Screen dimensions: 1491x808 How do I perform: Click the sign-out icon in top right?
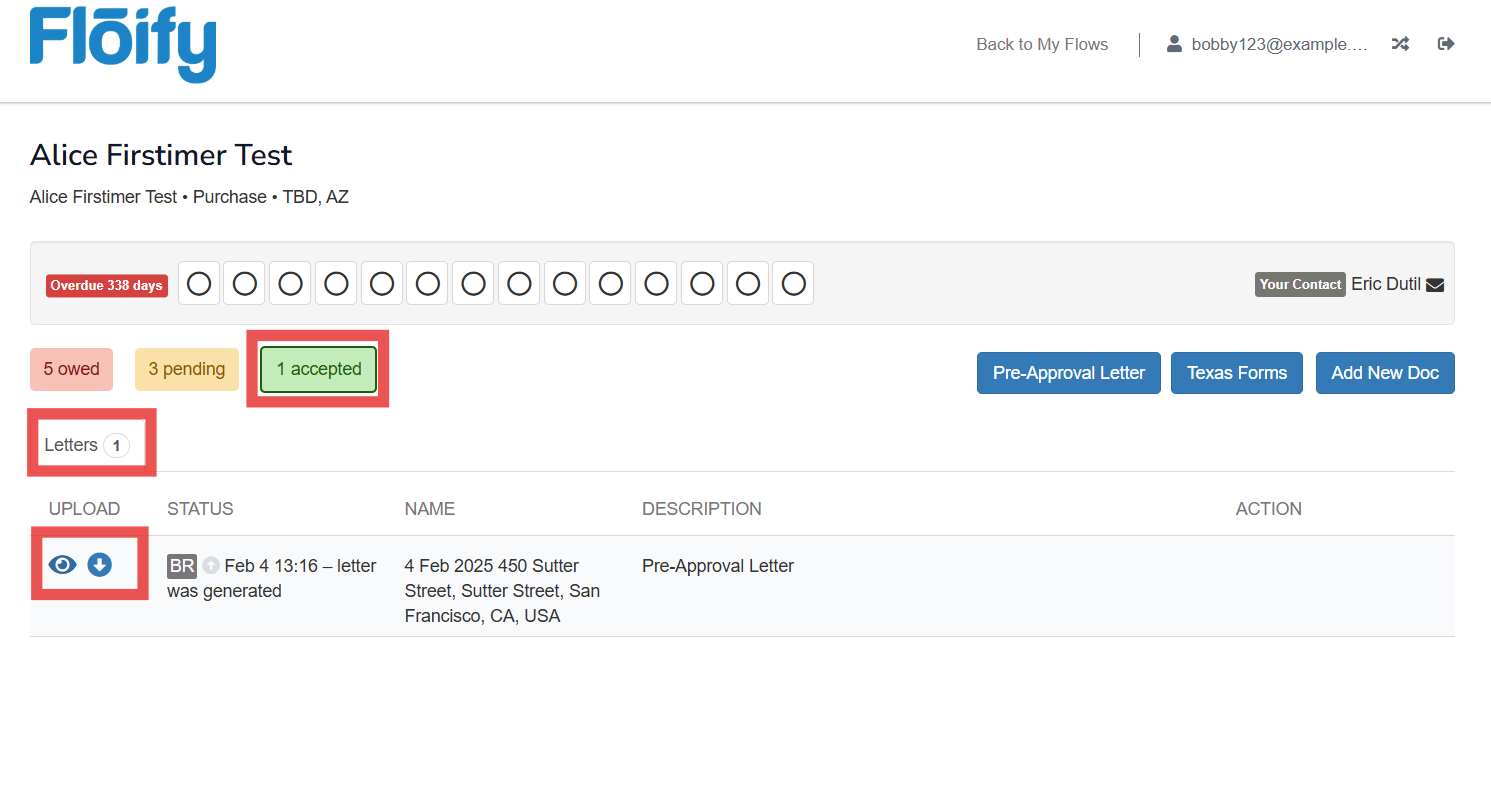[1445, 44]
